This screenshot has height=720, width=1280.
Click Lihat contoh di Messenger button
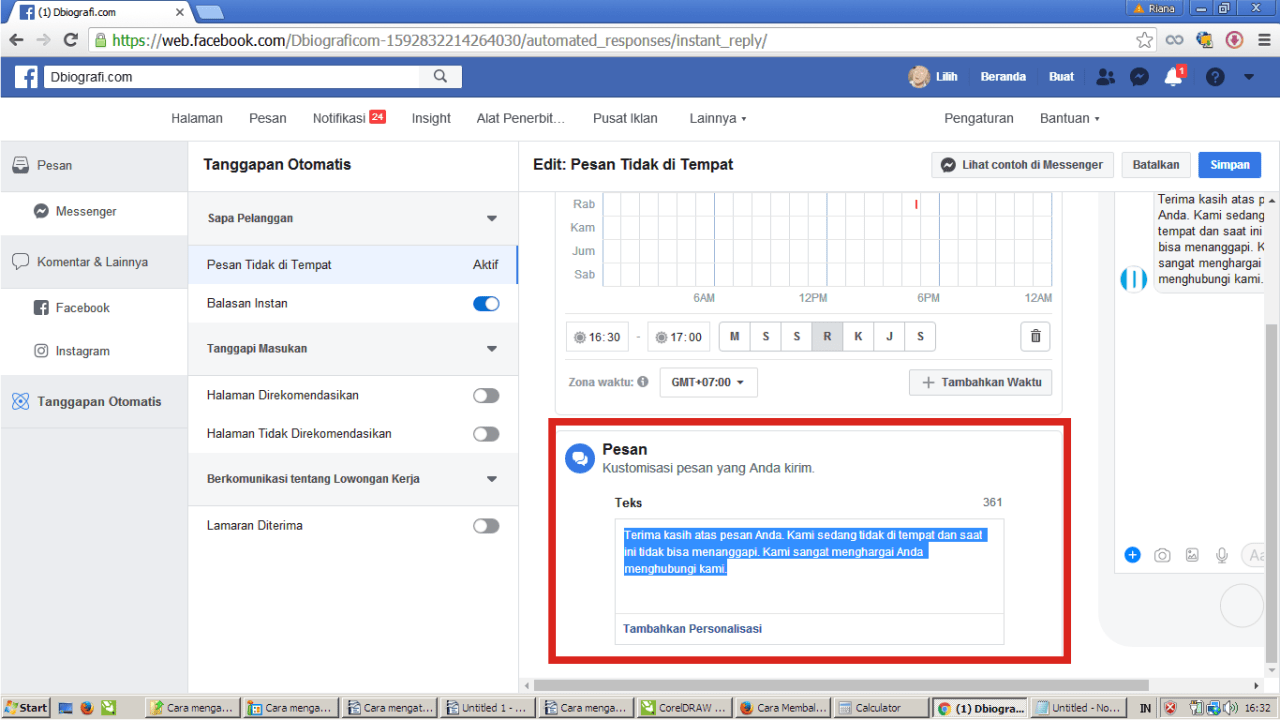point(1023,165)
